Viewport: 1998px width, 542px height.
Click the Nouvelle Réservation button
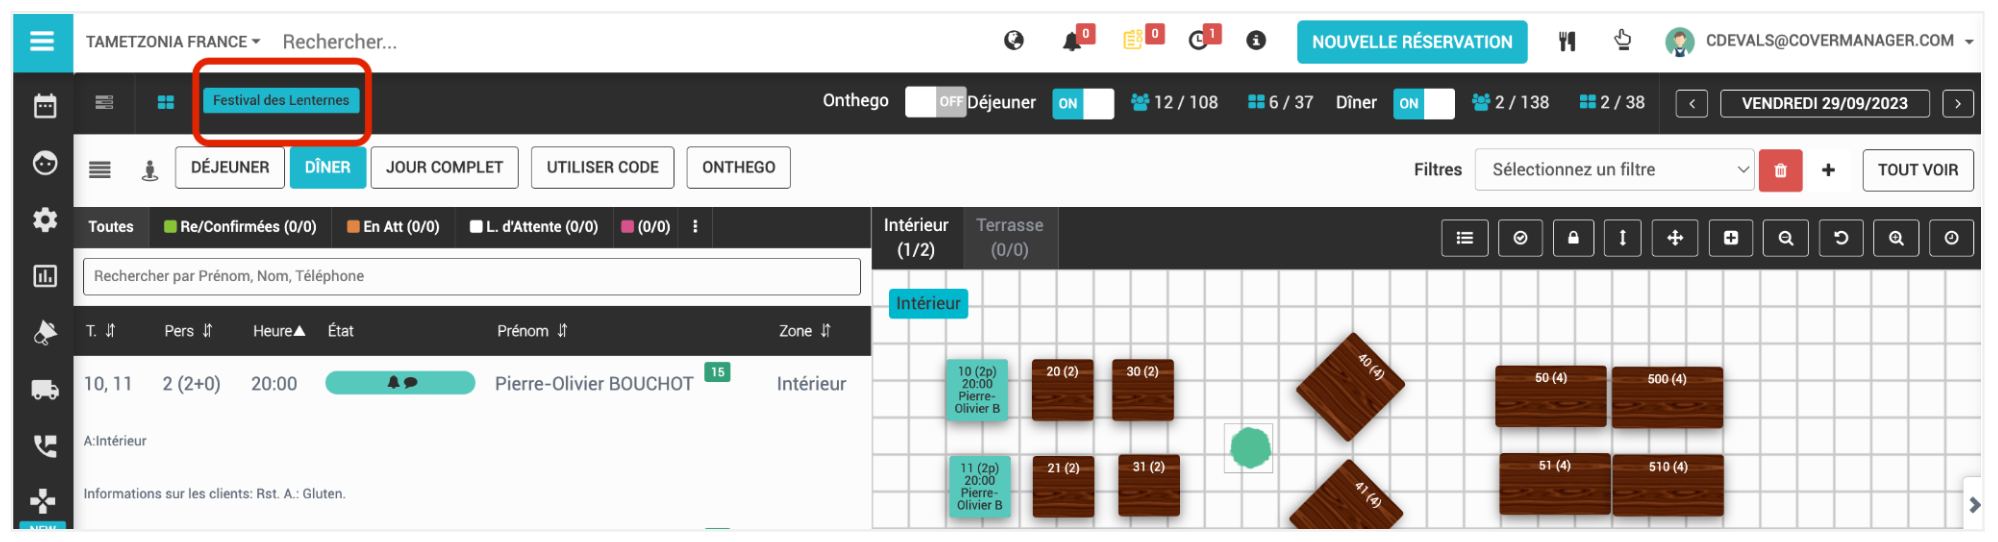(x=1412, y=42)
